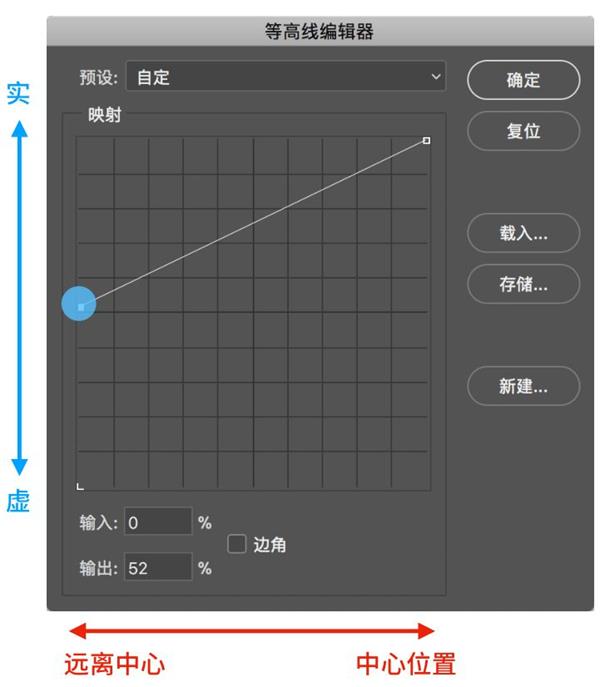The image size is (600, 687).
Task: Click the red 中心位置 annotation text
Action: (406, 664)
